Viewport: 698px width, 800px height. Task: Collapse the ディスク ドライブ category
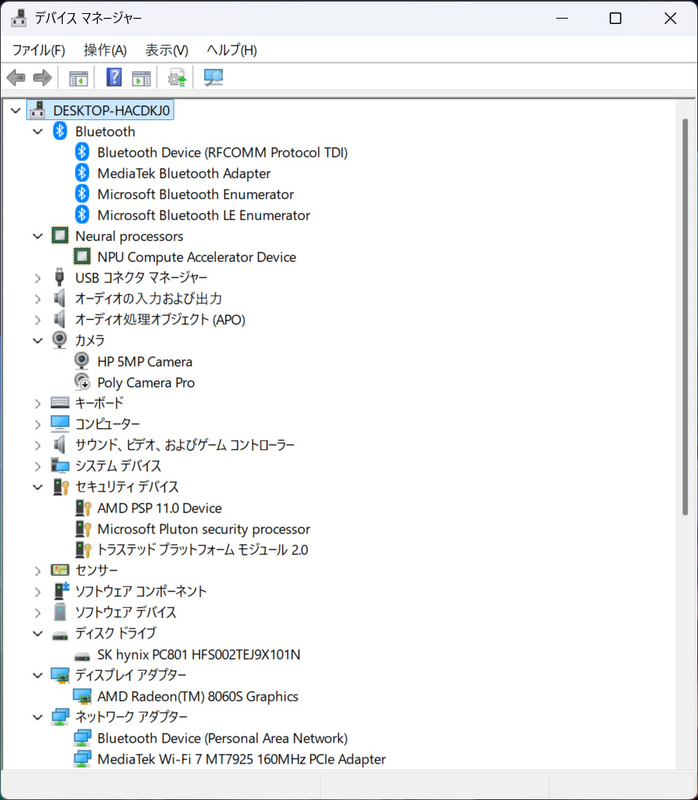tap(38, 633)
